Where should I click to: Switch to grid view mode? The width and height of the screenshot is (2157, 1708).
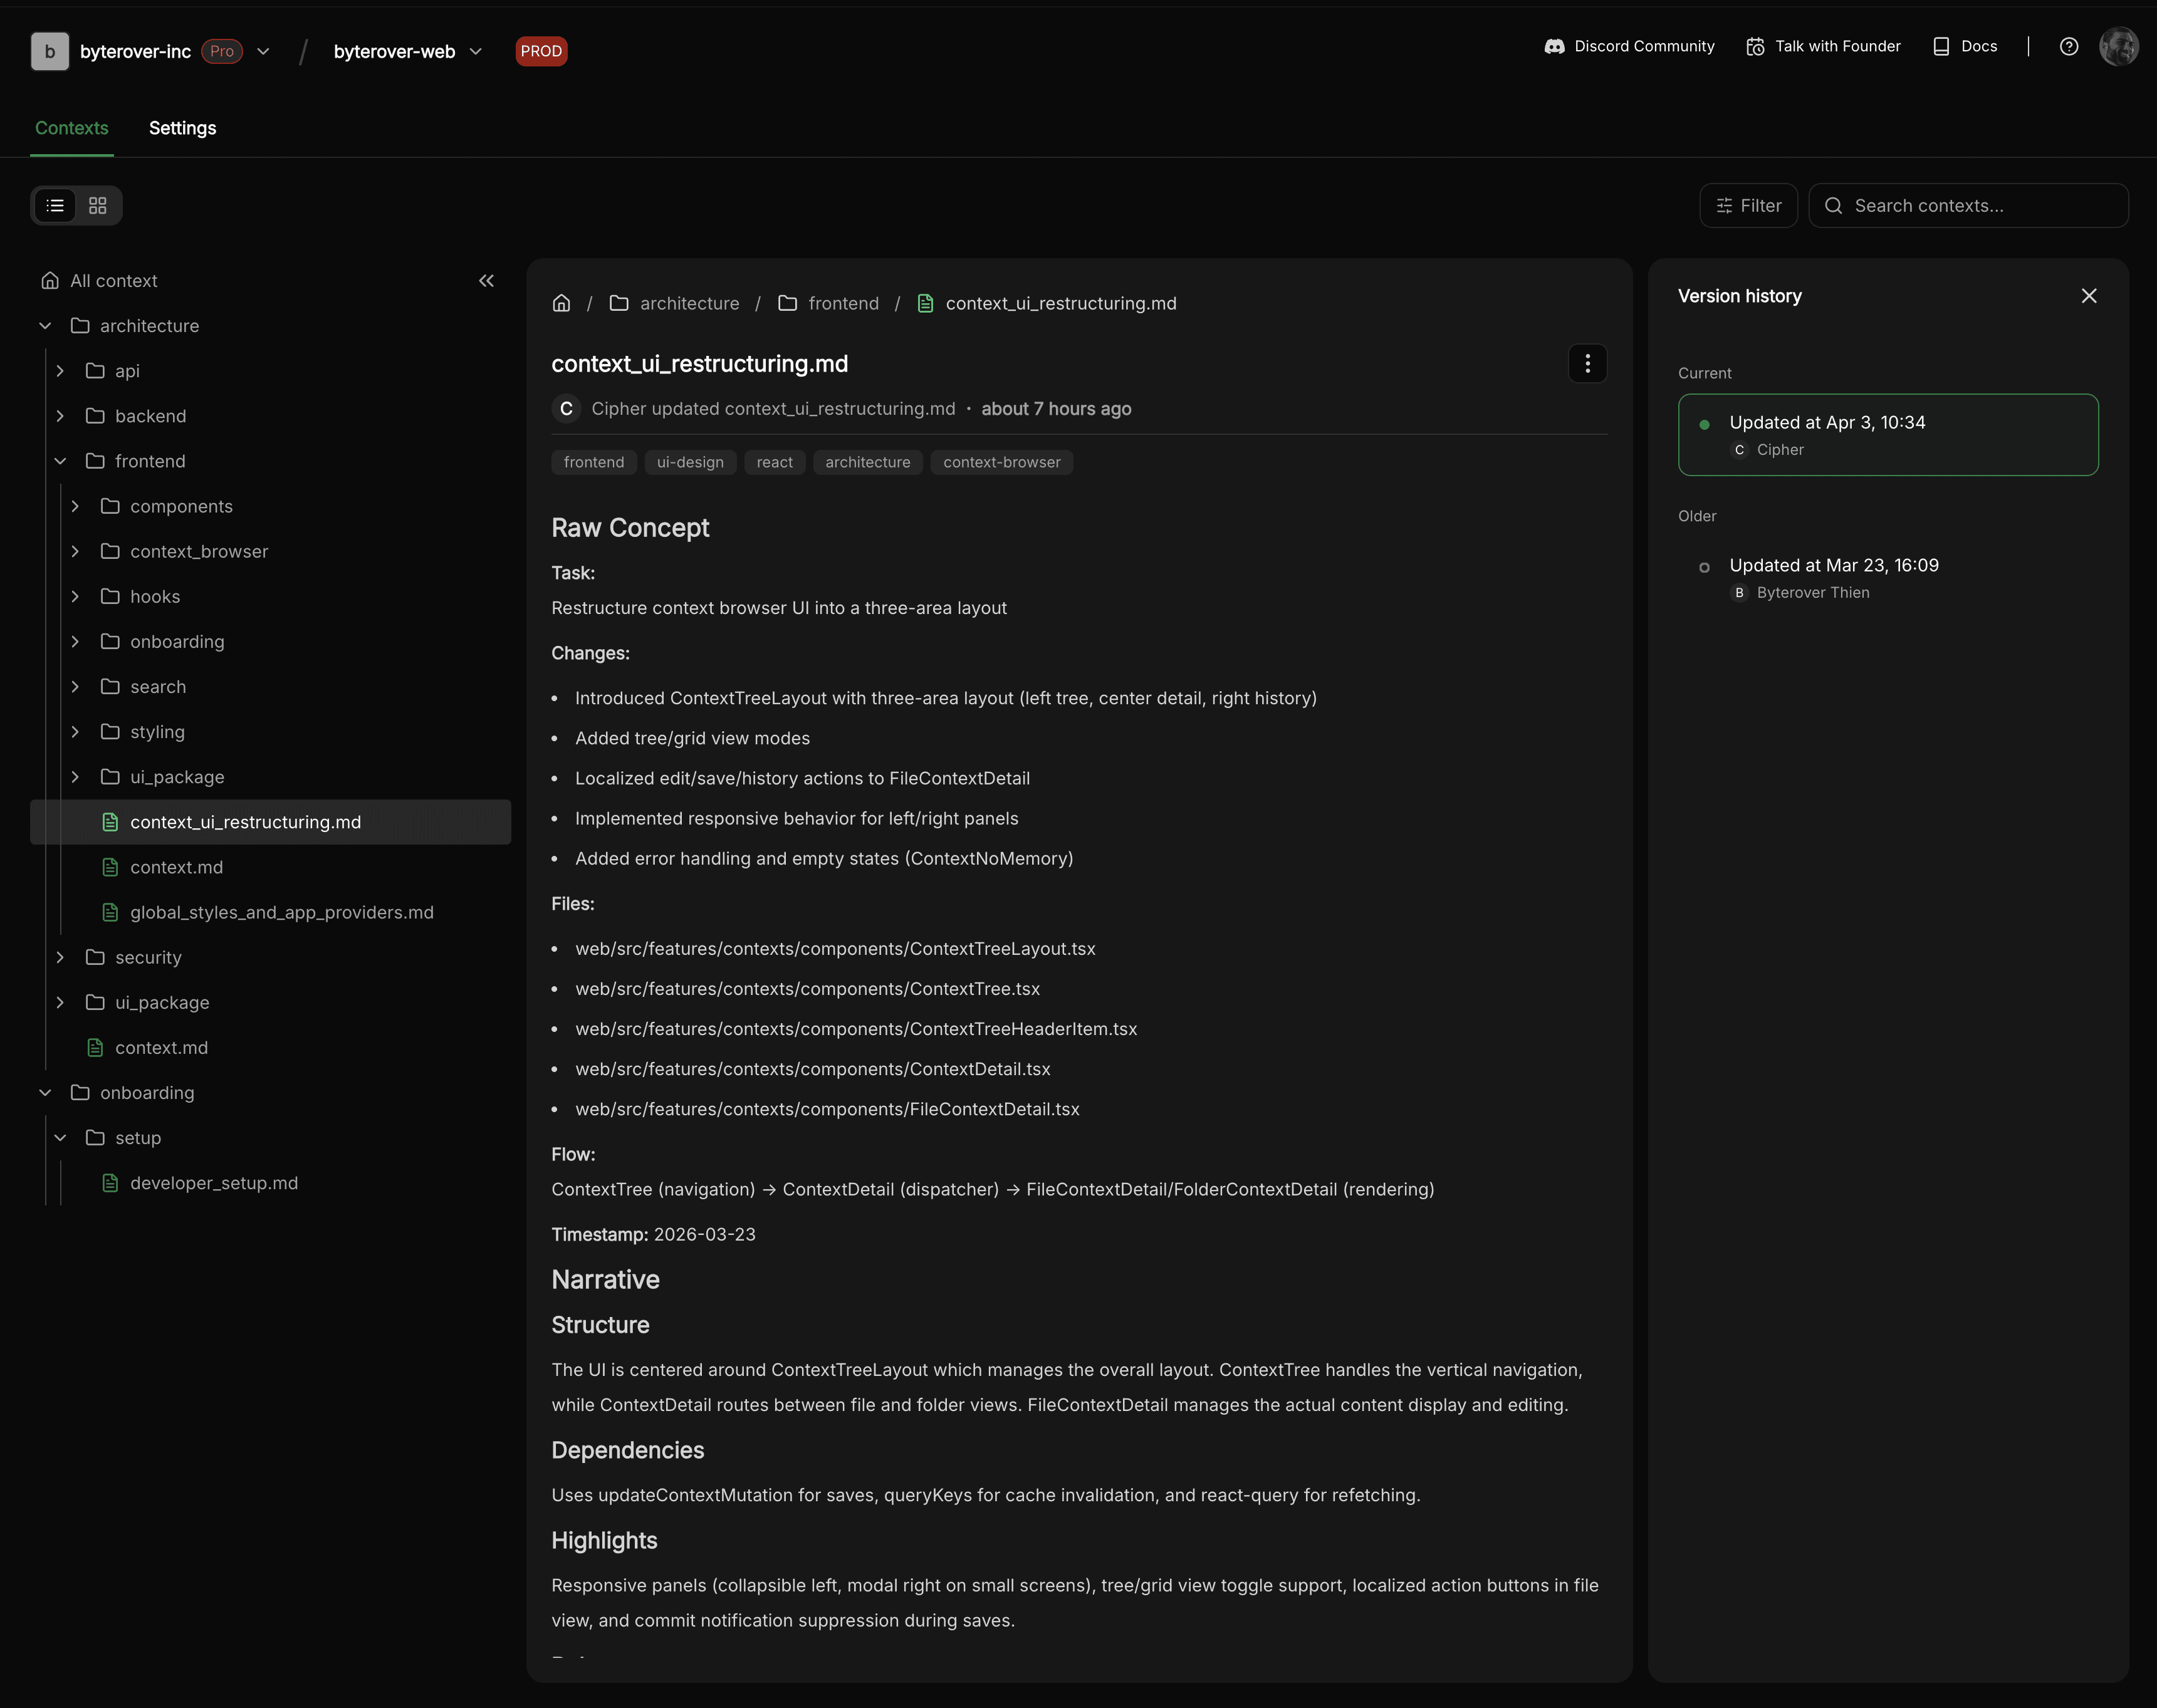pos(97,205)
